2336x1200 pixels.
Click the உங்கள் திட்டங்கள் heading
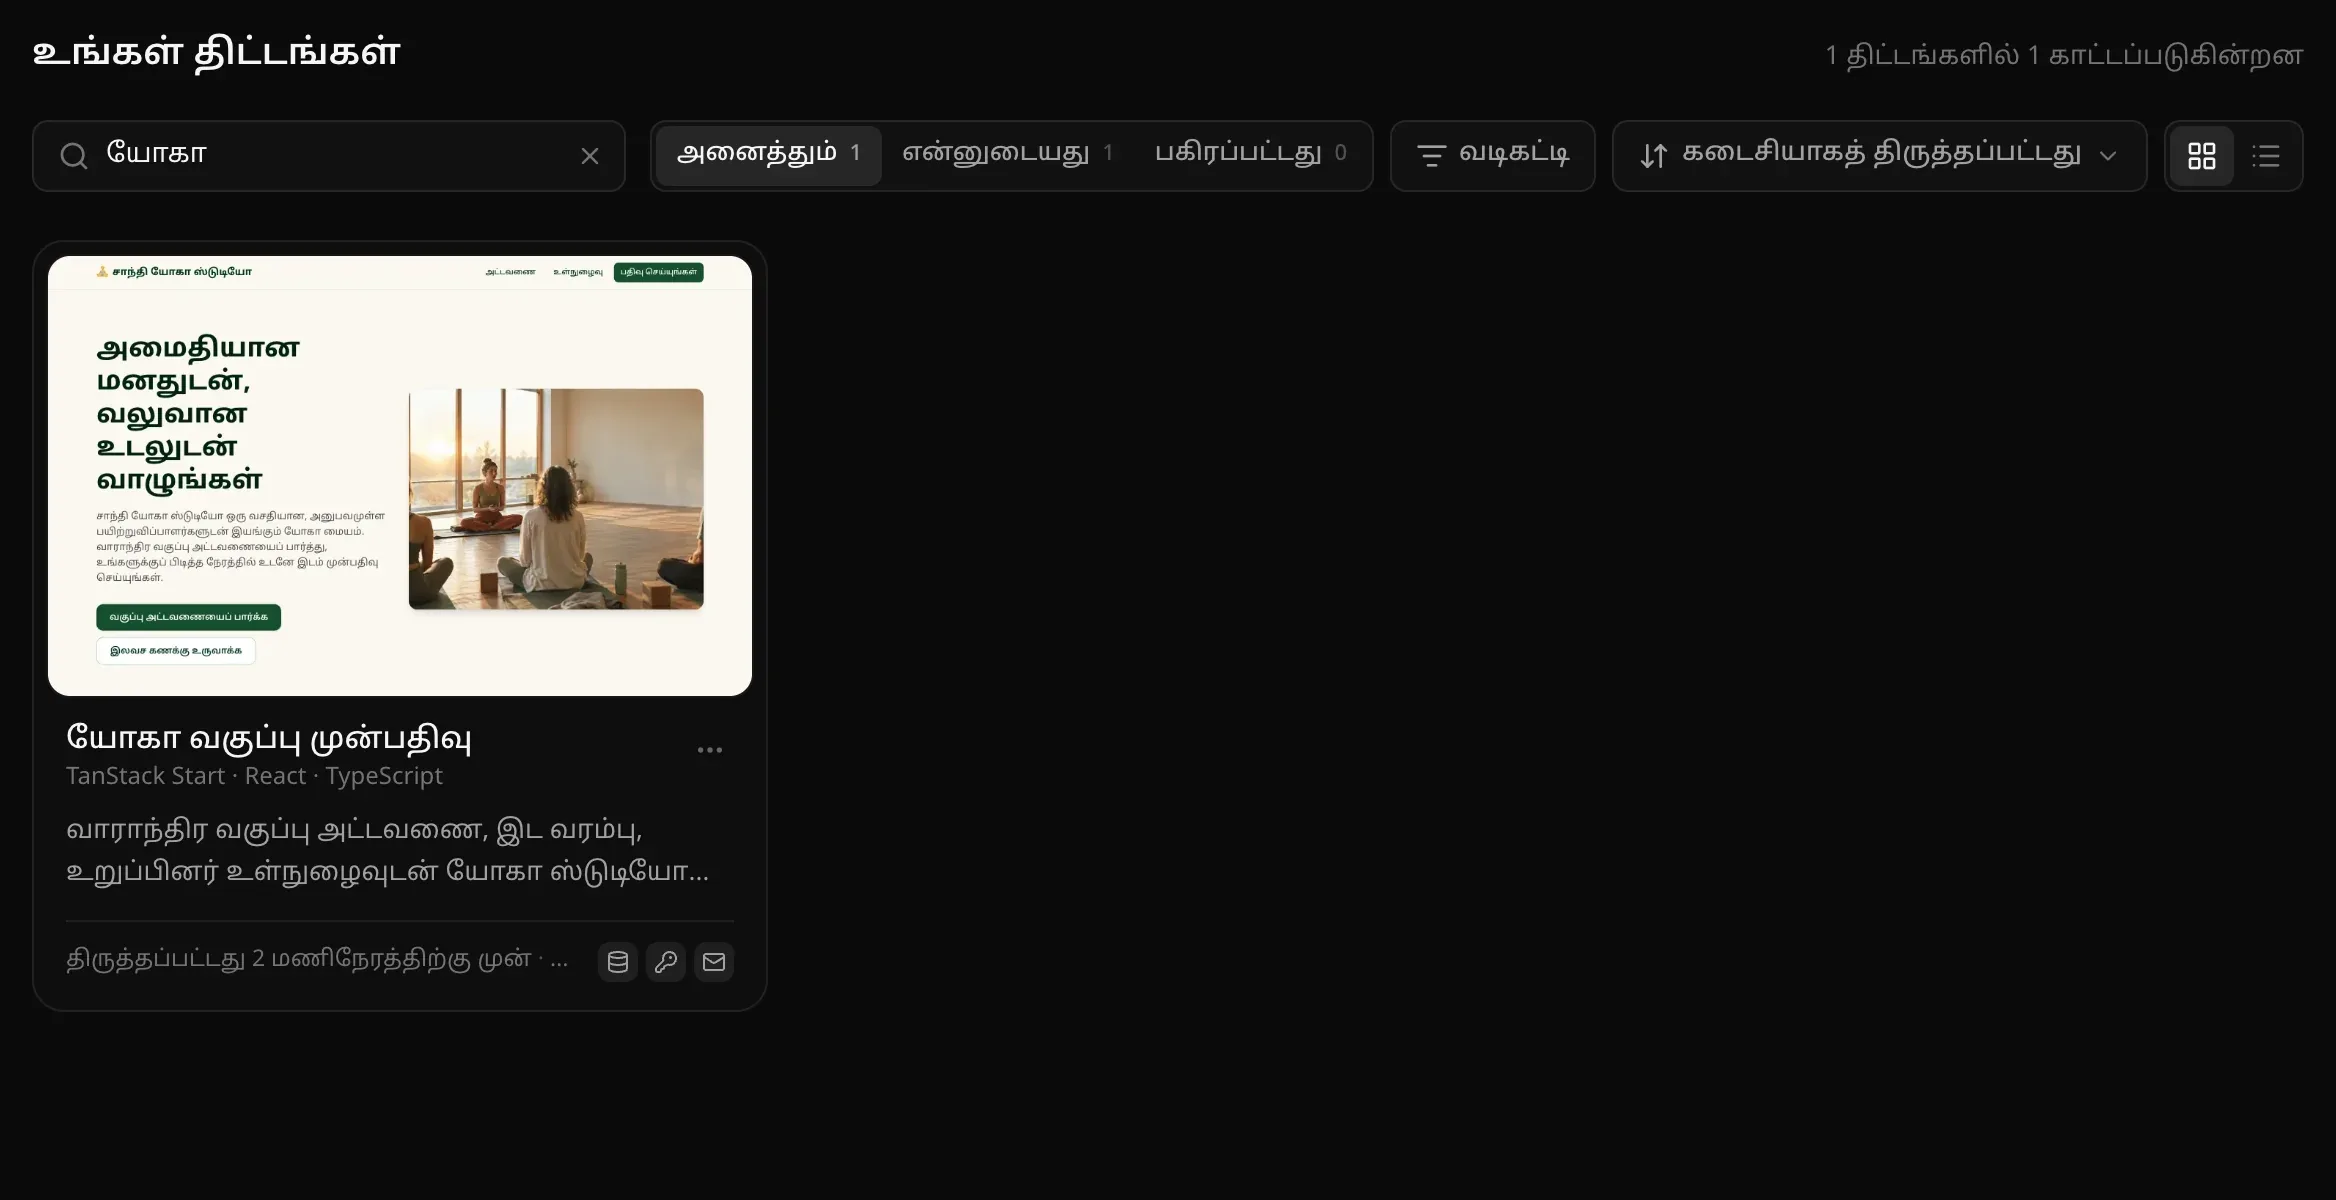216,52
